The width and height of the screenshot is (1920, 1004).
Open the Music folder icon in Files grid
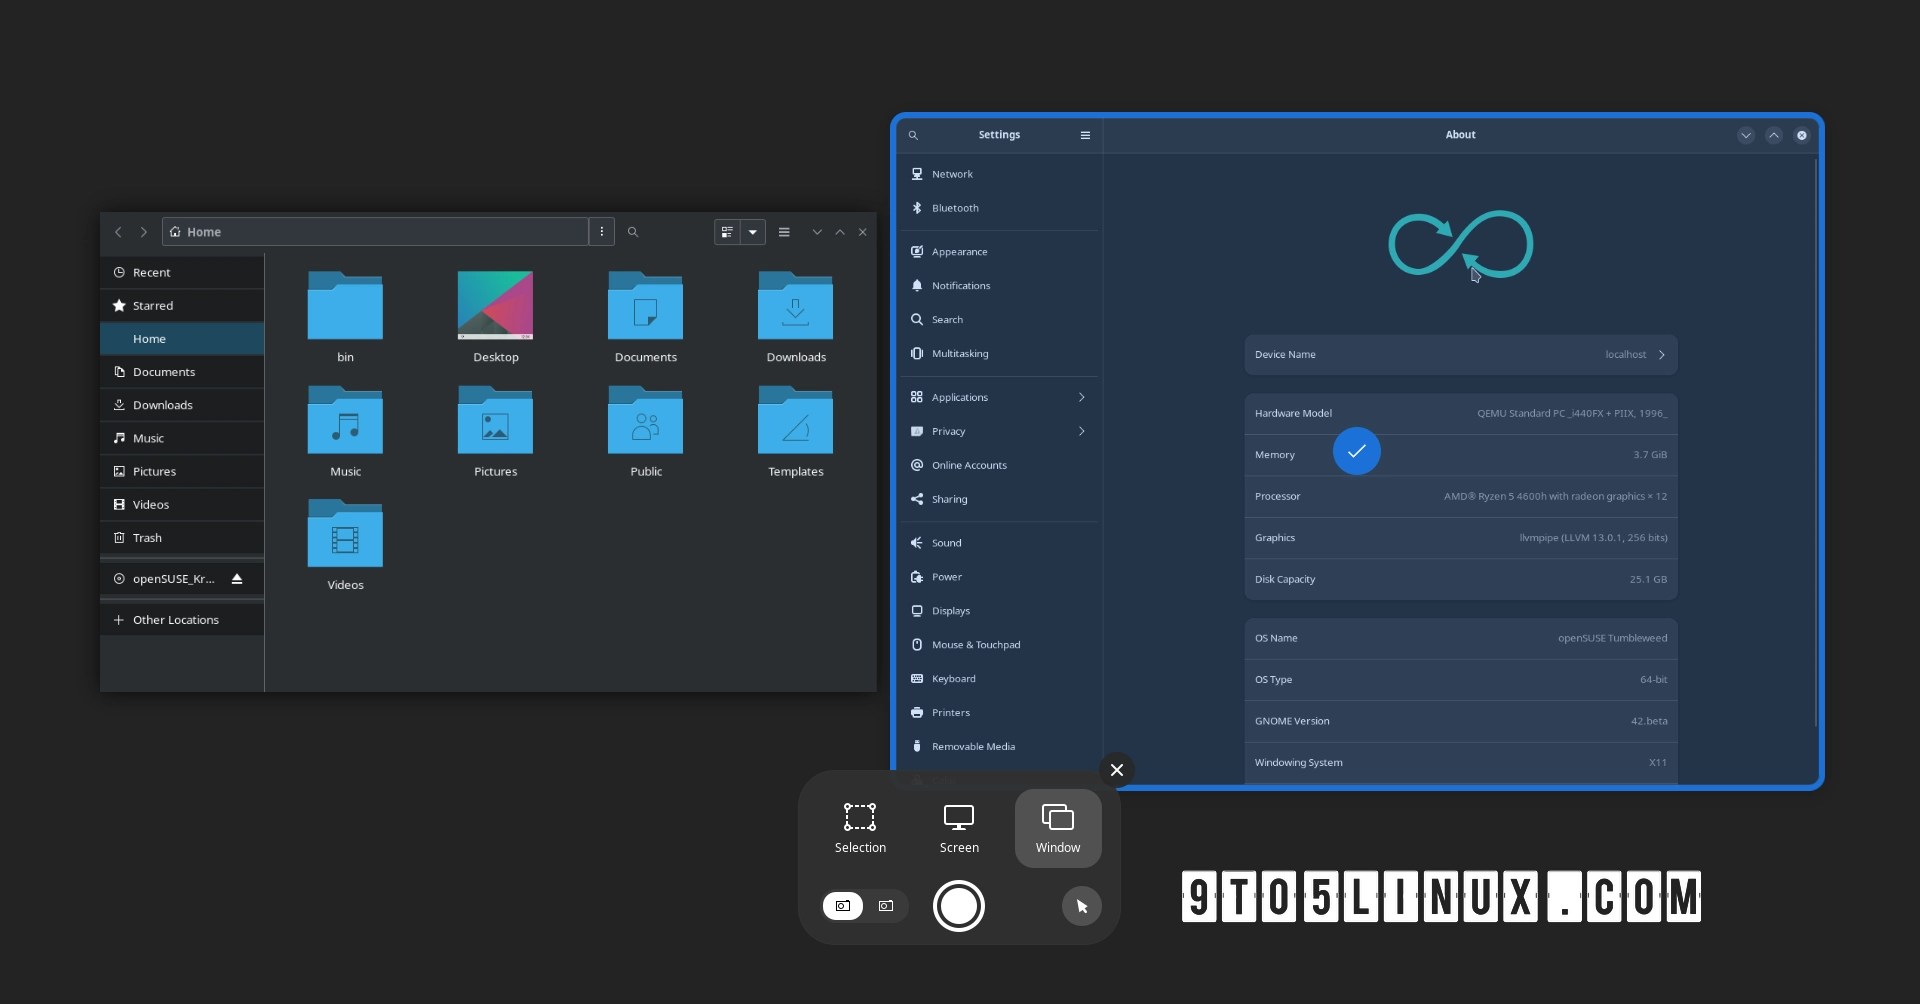pos(345,420)
